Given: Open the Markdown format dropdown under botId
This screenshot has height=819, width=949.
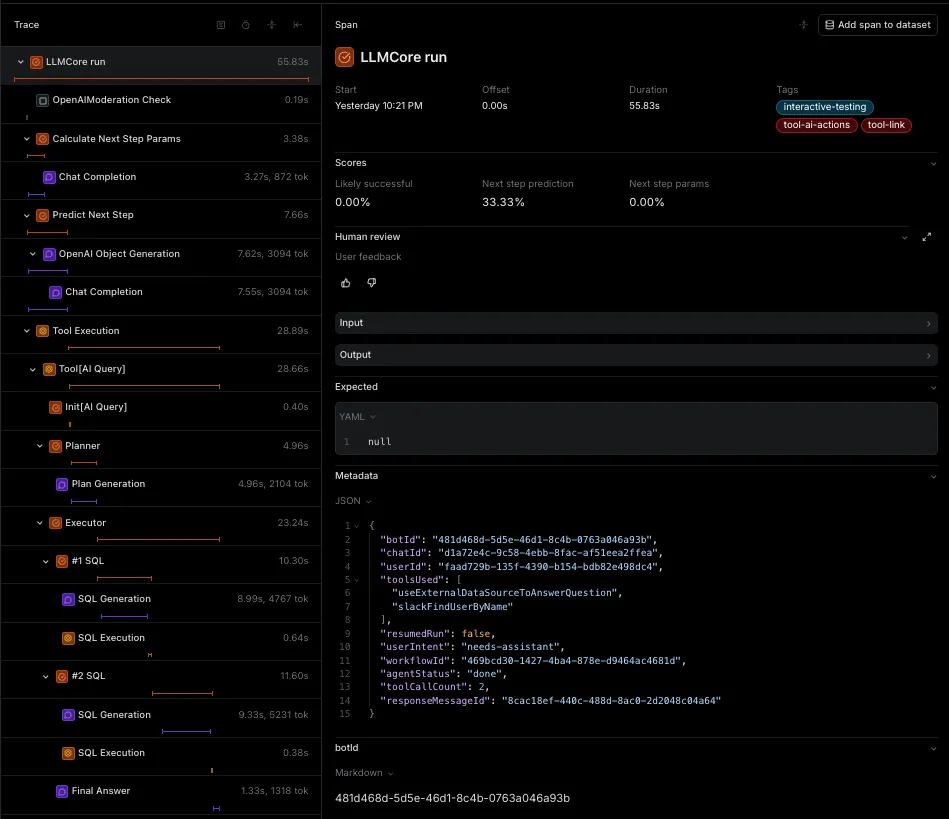Looking at the screenshot, I should pyautogui.click(x=364, y=773).
